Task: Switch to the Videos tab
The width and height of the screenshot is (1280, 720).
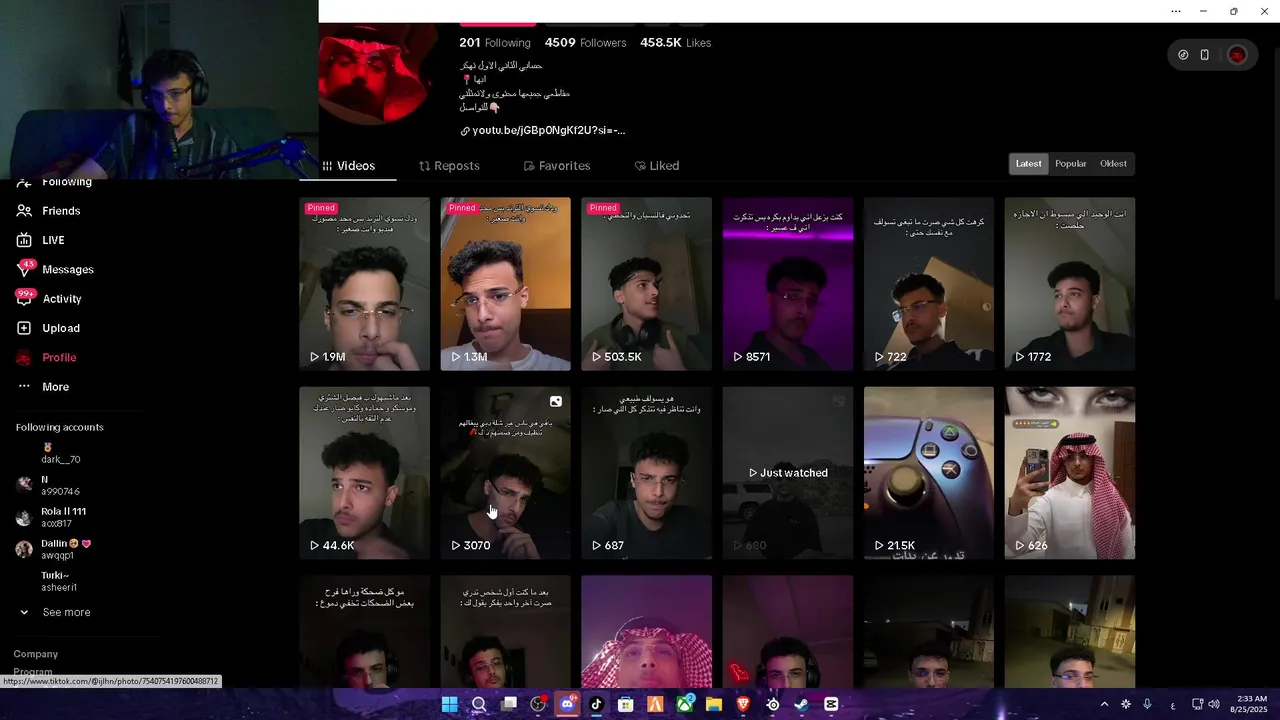Action: click(x=348, y=166)
